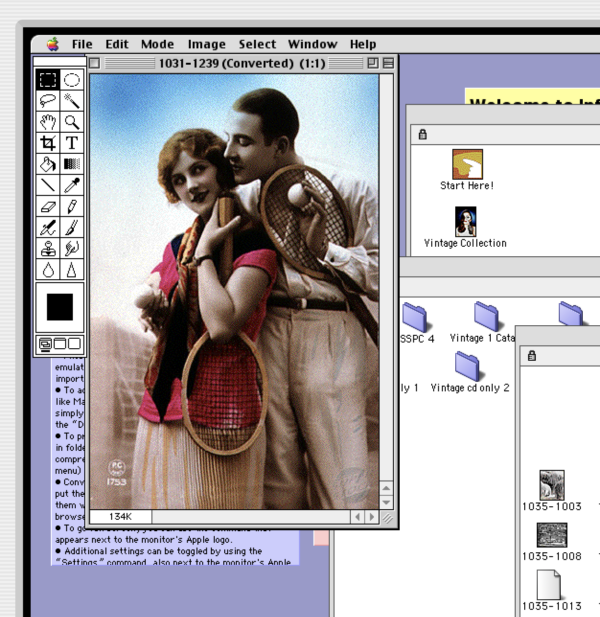600x617 pixels.
Task: Select the Airbrush tool
Action: coord(48,227)
